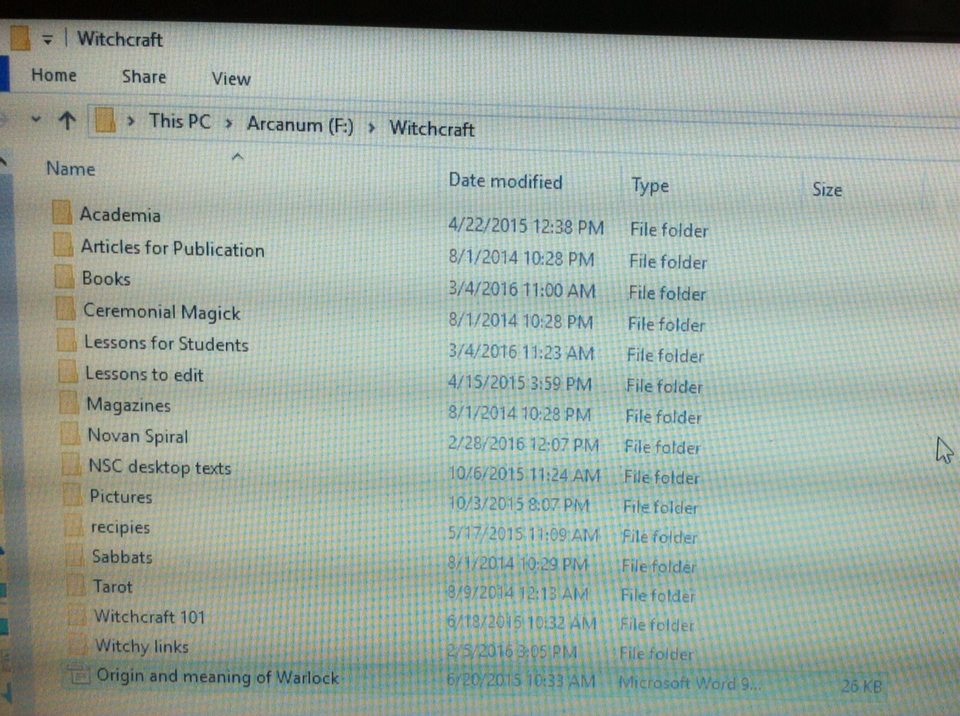The width and height of the screenshot is (960, 716).
Task: Open the Share ribbon tab
Action: (144, 76)
